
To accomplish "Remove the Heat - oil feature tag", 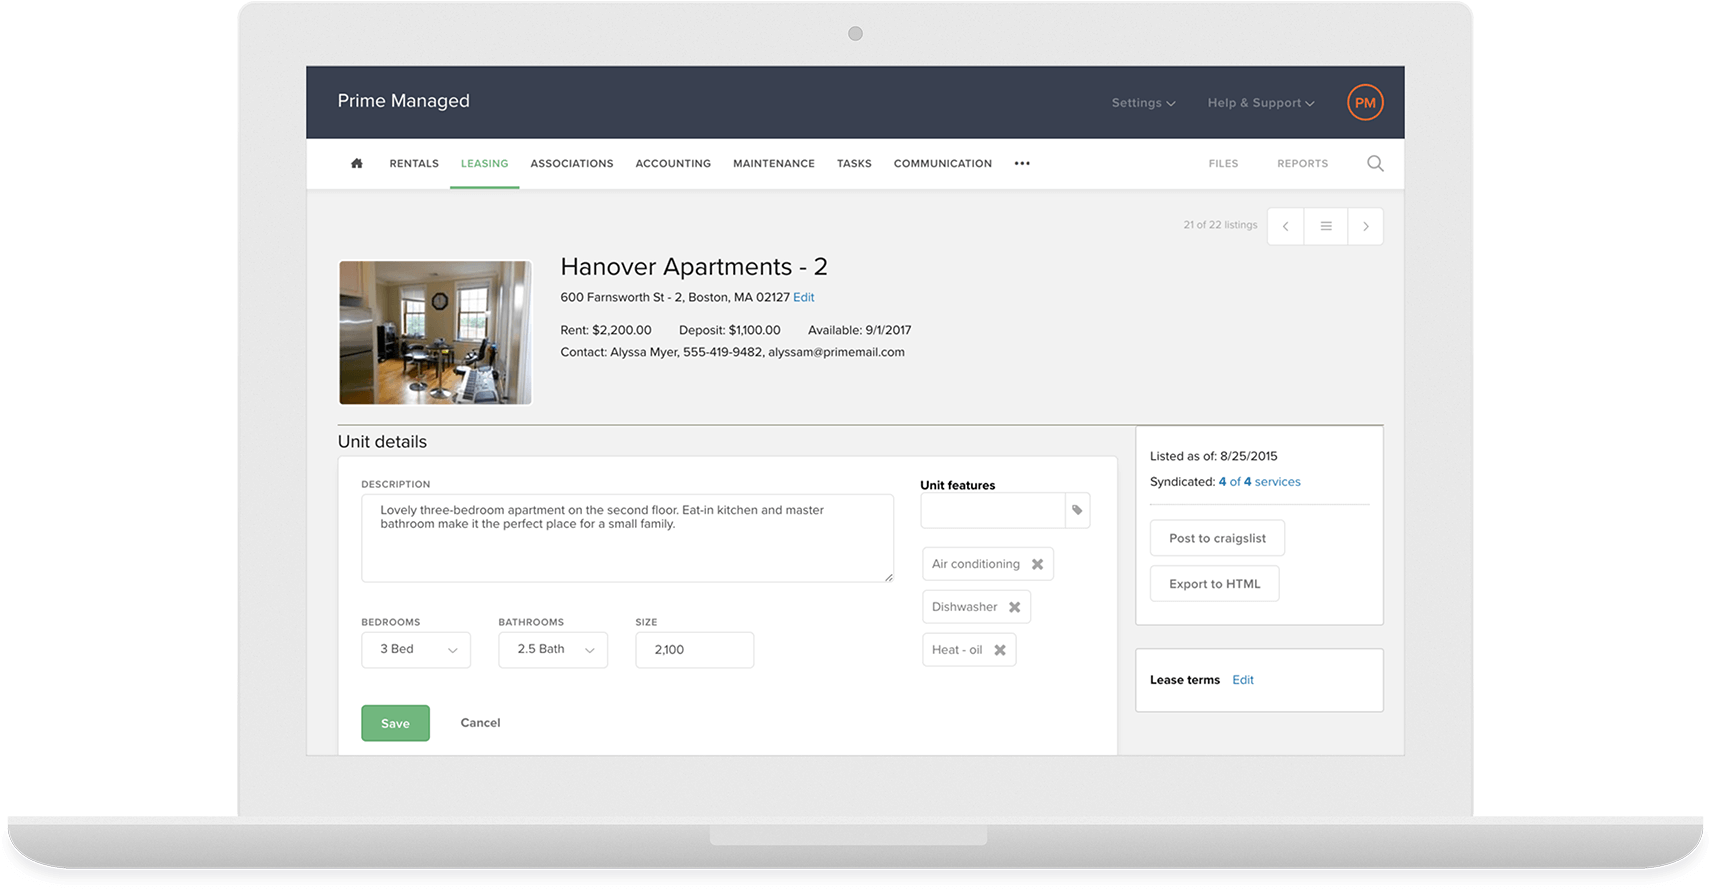I will (999, 650).
